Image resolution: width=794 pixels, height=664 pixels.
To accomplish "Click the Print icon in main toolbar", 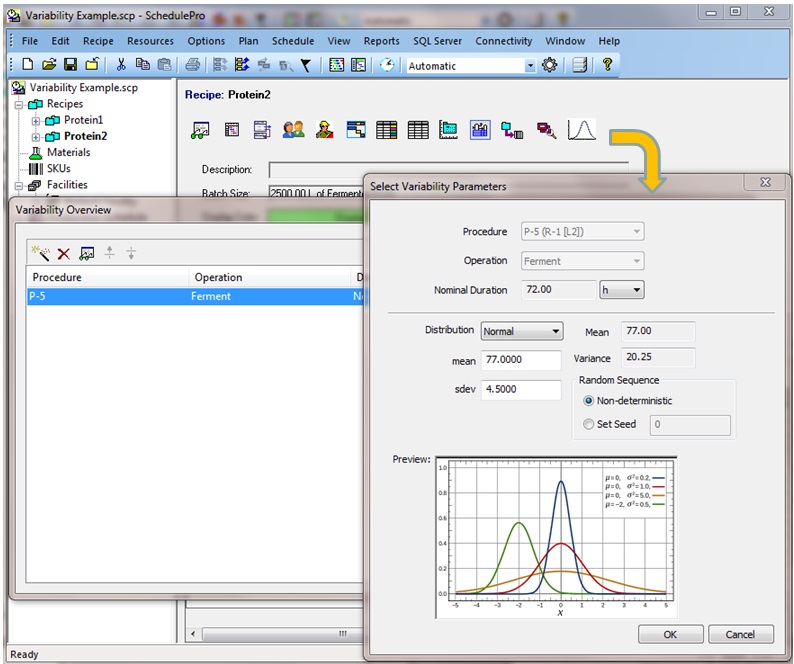I will (x=193, y=65).
